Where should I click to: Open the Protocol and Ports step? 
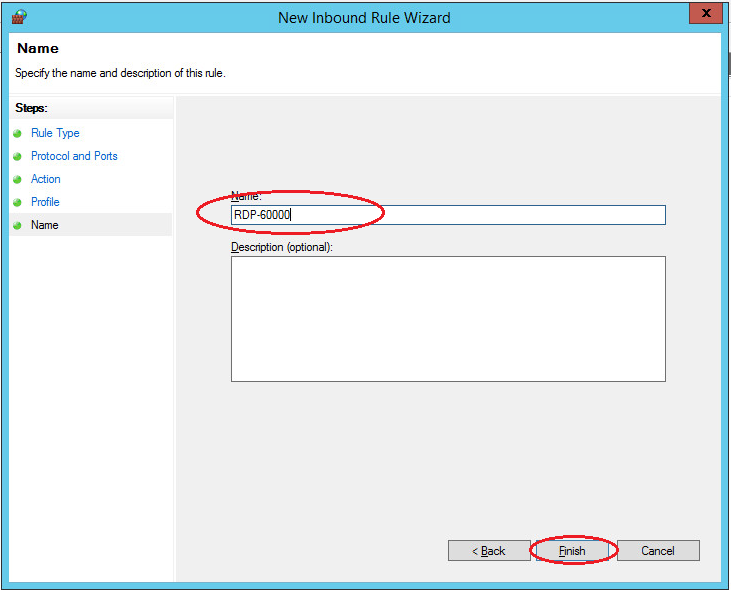[74, 156]
